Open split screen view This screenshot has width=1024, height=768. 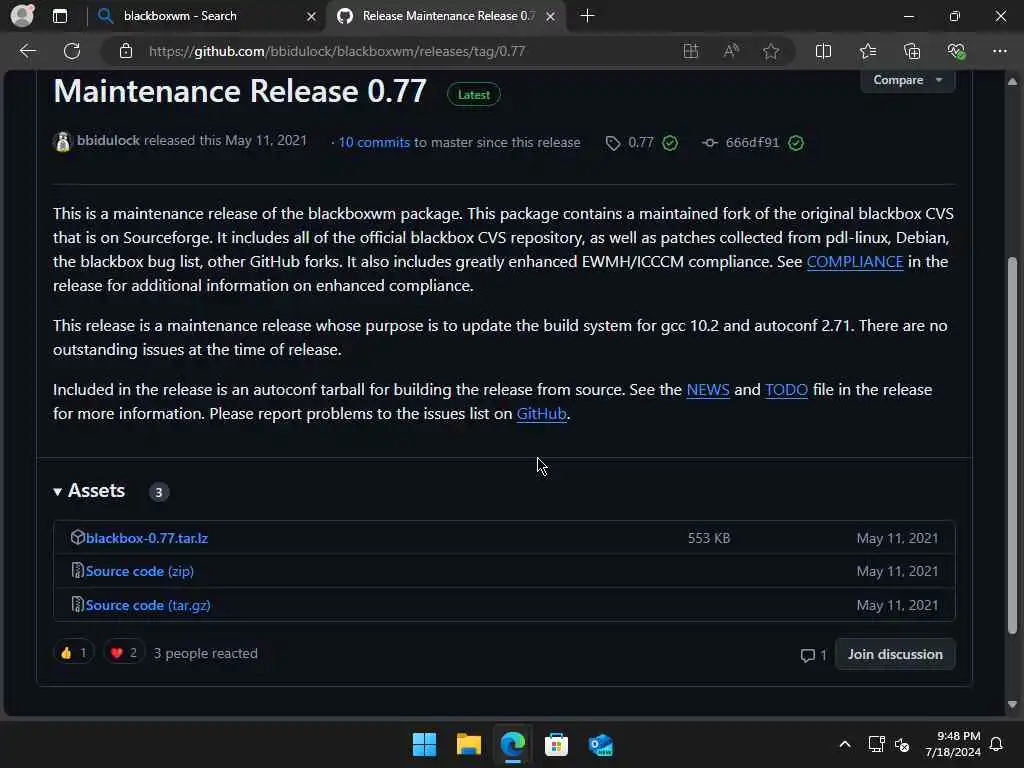(x=824, y=51)
